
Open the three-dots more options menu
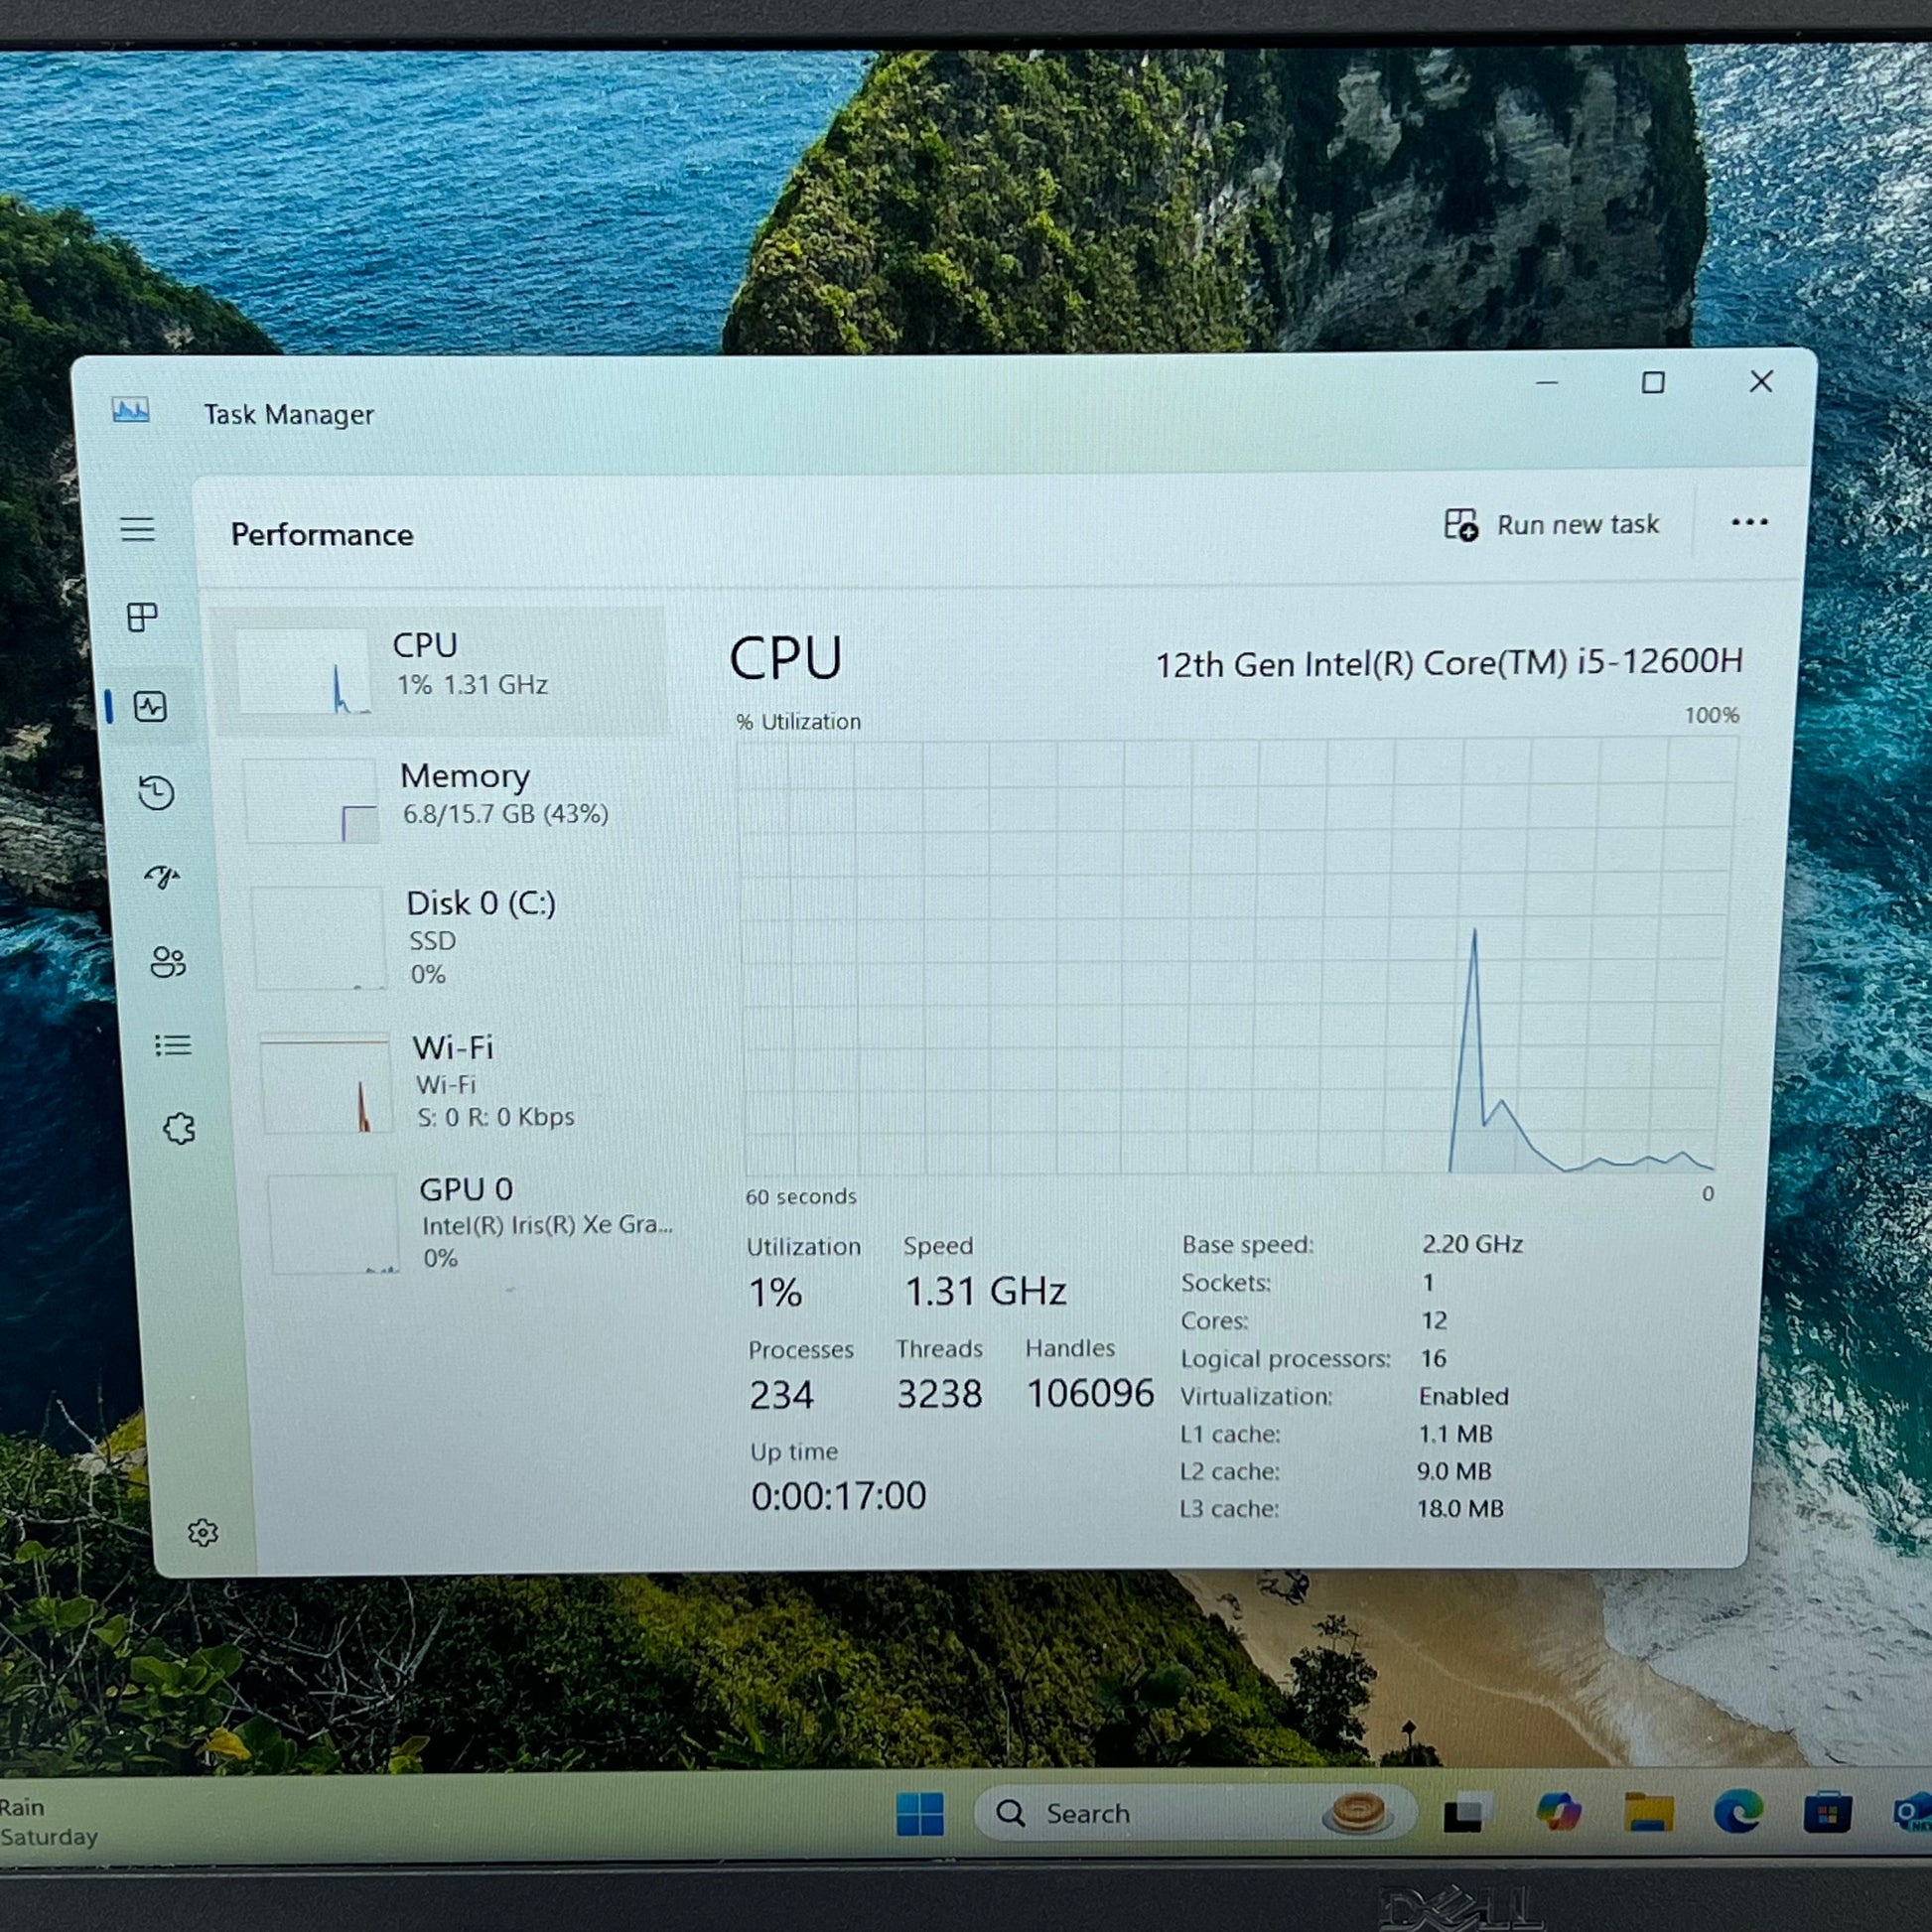click(x=1749, y=522)
